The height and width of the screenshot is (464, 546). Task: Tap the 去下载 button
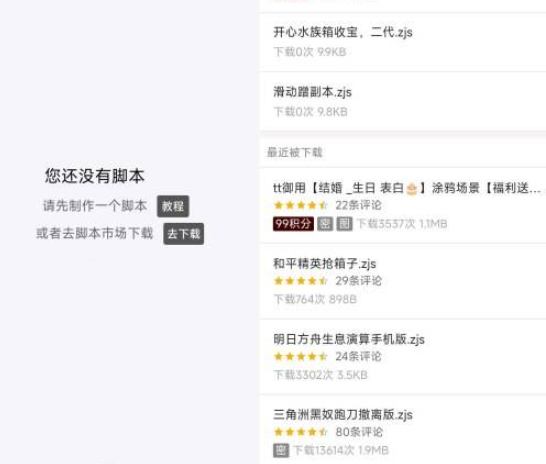(x=184, y=234)
